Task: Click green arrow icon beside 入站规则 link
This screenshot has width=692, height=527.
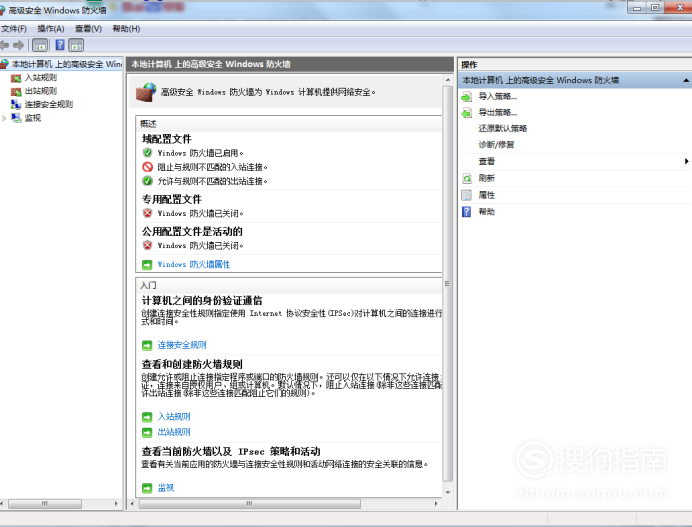Action: 147,417
